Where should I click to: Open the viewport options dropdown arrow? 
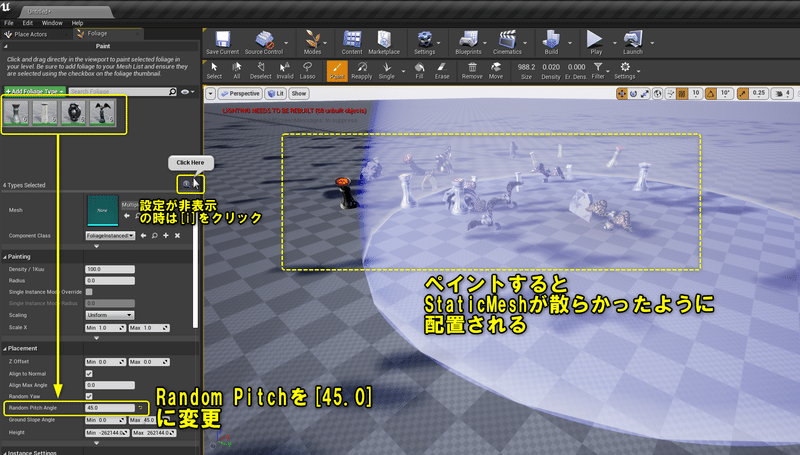[210, 93]
